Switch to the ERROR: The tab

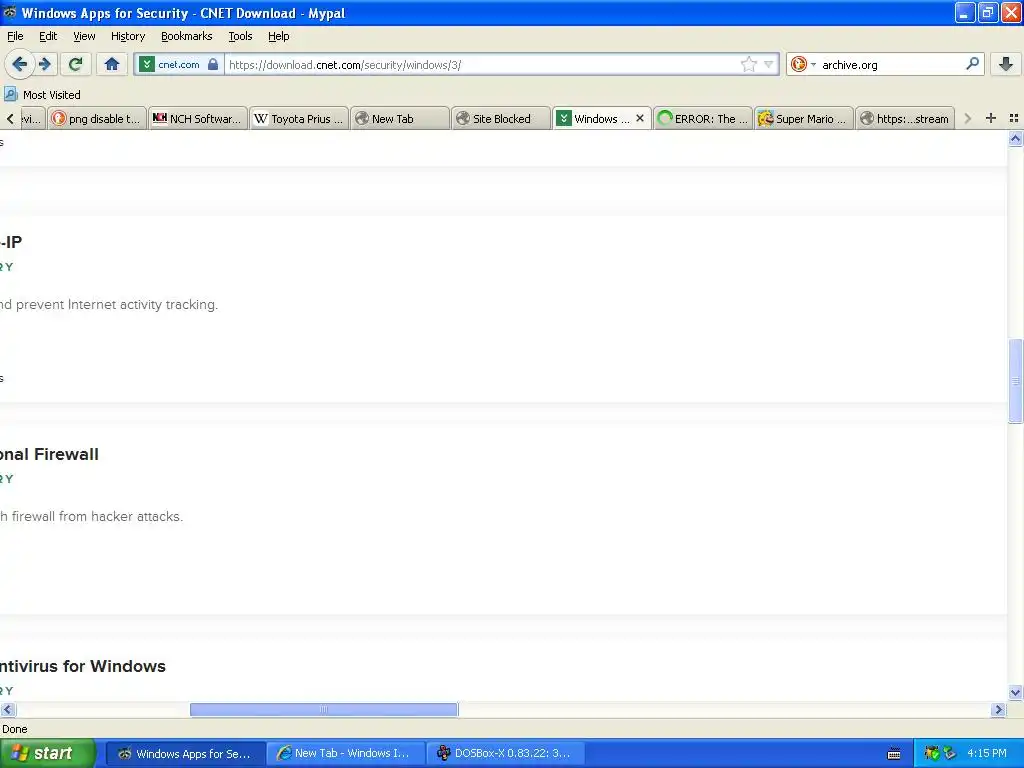703,118
